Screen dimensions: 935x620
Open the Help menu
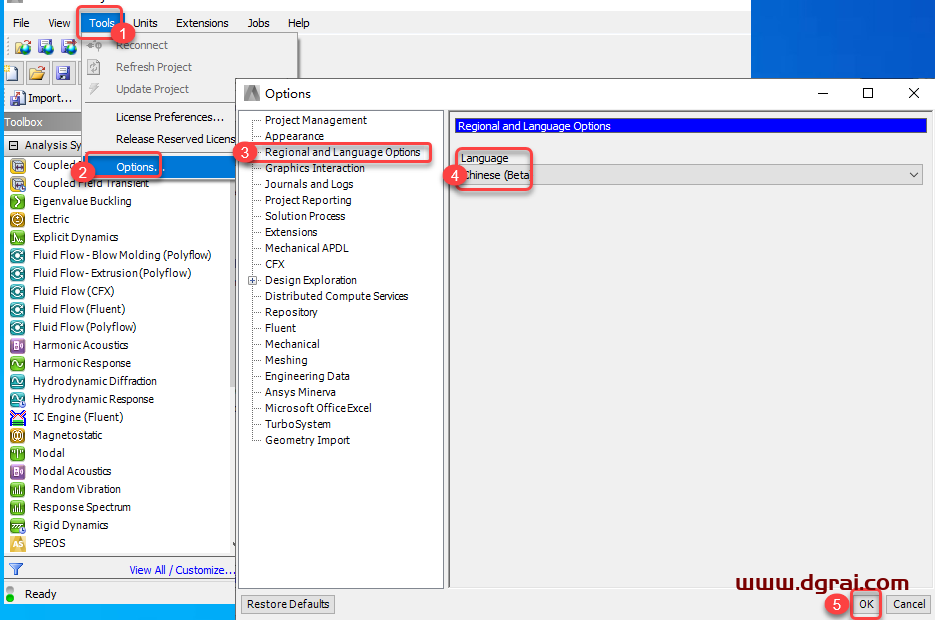(x=298, y=23)
